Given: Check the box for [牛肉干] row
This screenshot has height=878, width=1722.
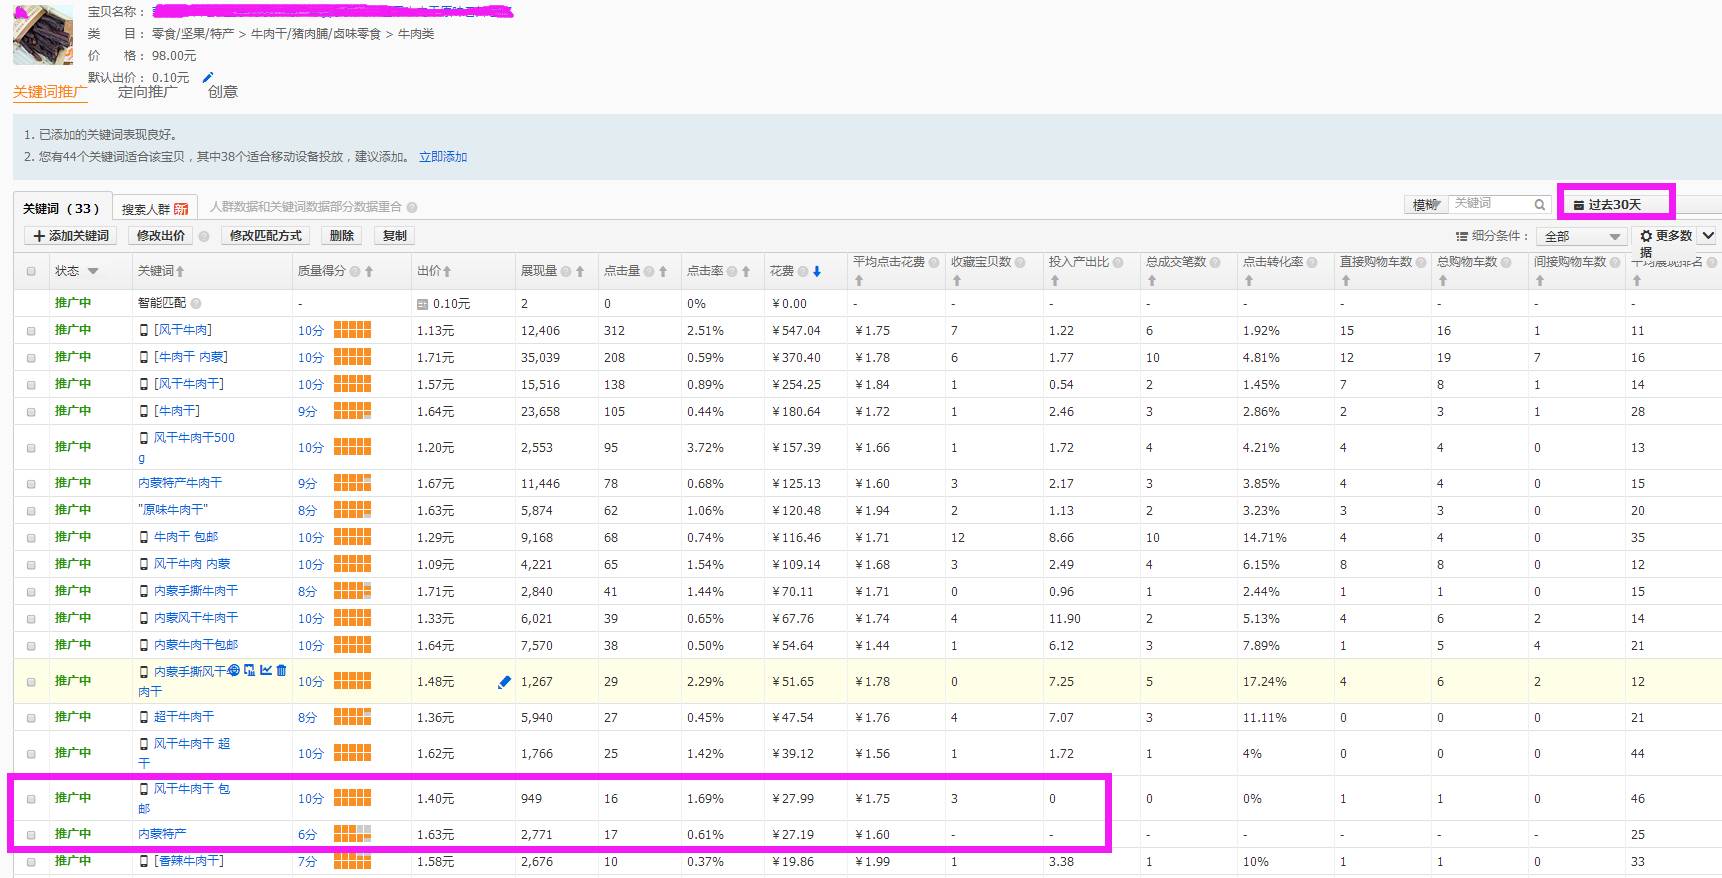Looking at the screenshot, I should [x=31, y=412].
